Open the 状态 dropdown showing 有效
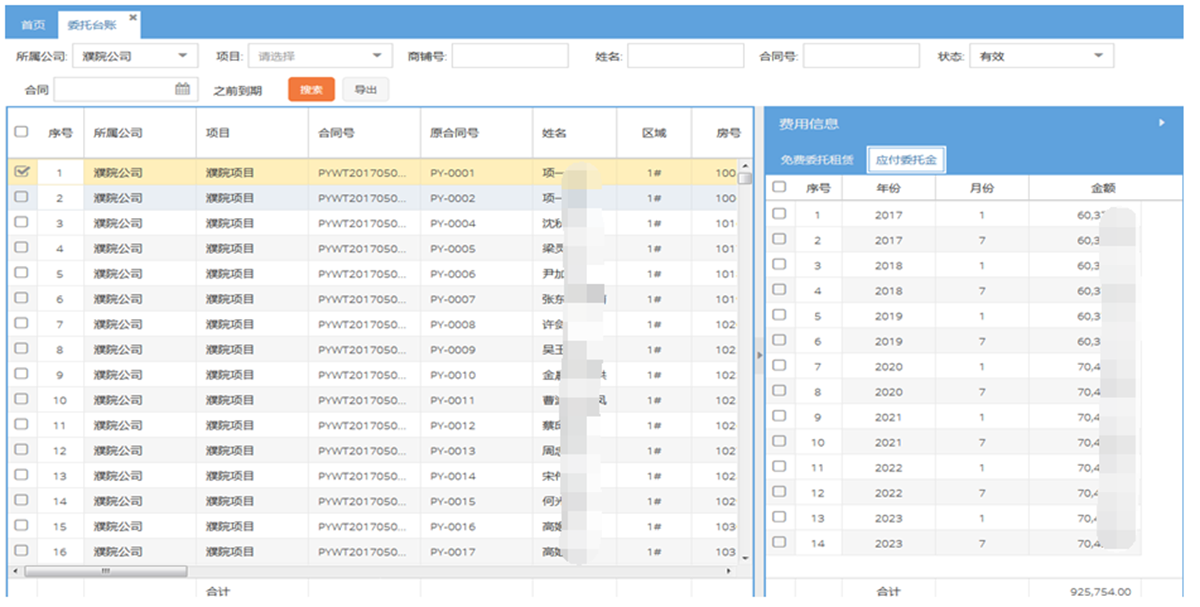1200x607 pixels. (x=1042, y=56)
